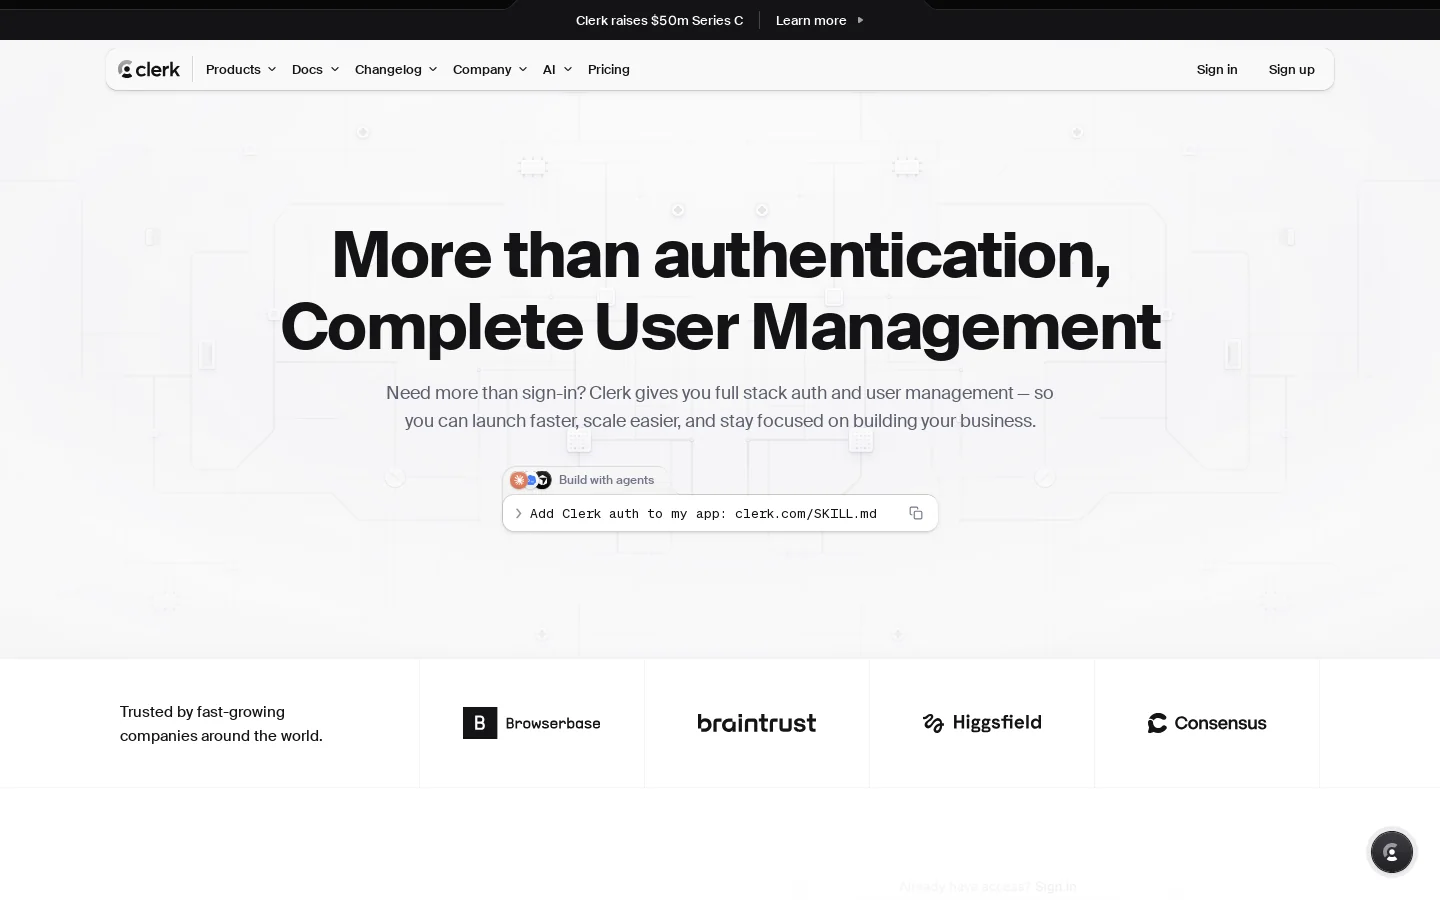Expand the Docs menu
This screenshot has height=900, width=1440.
(315, 69)
